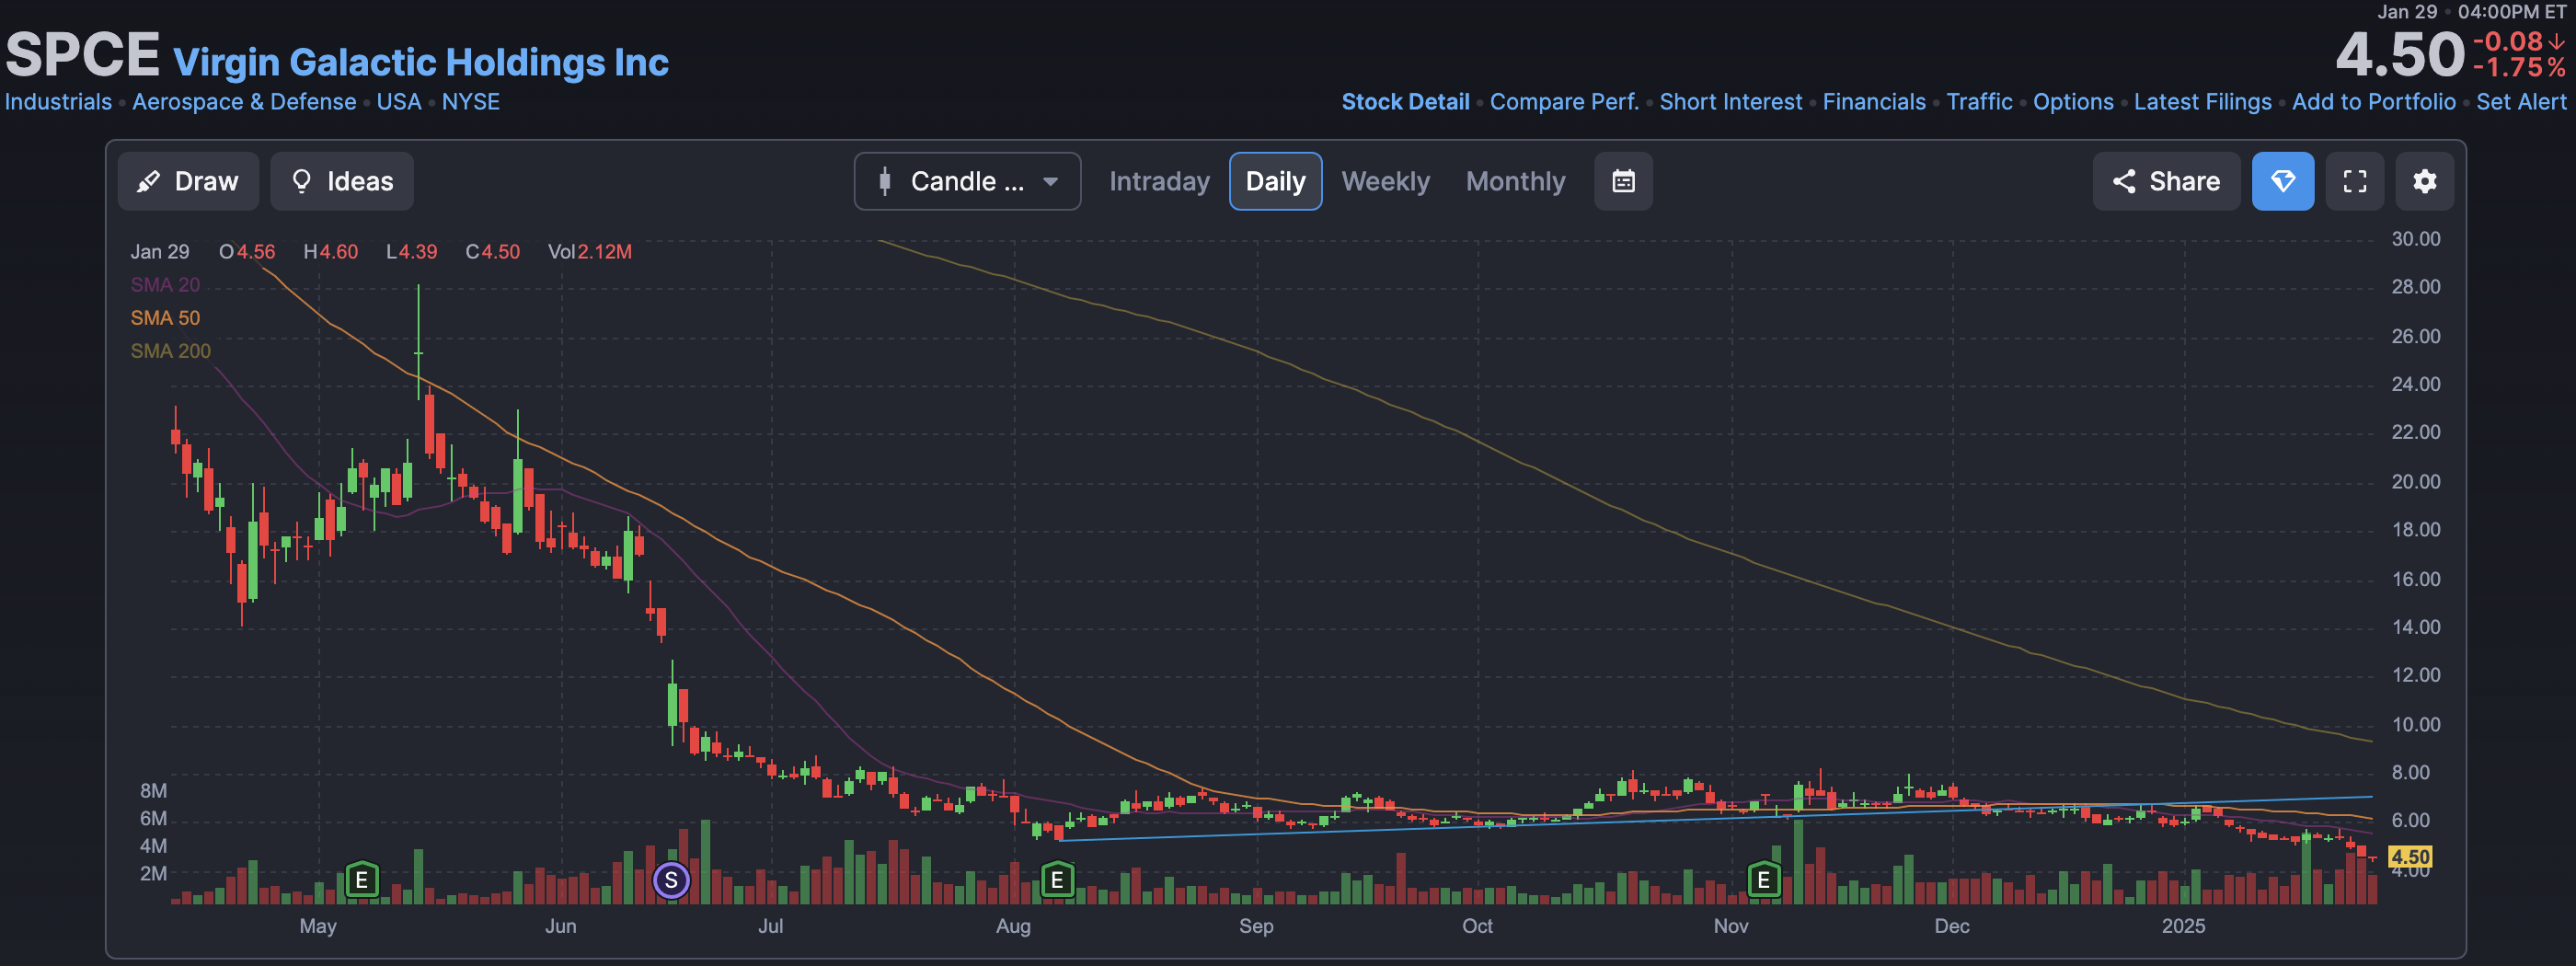Click the Sep date axis label
The image size is (2576, 966).
[1256, 926]
